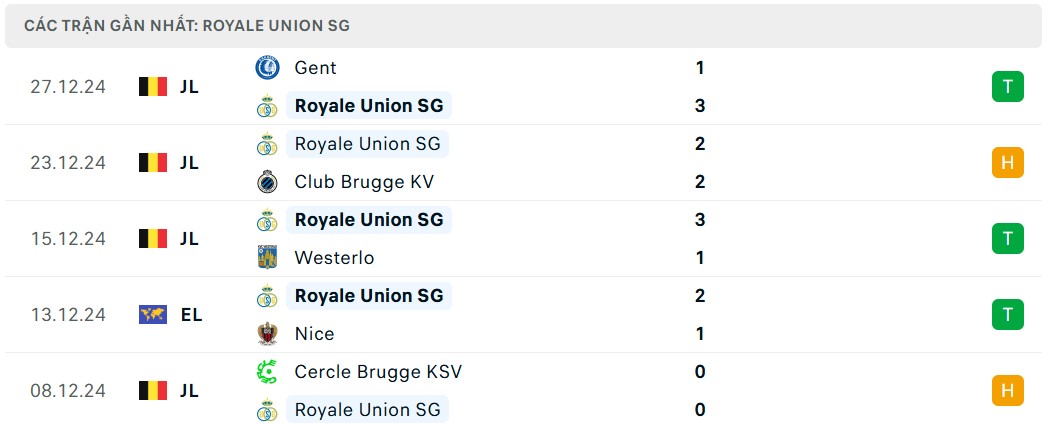Click orange H badge for Club Brugge match

coord(1007,163)
